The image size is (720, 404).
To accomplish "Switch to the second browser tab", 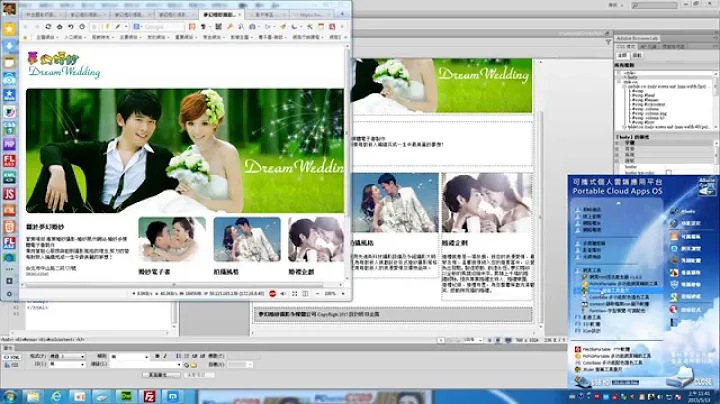I will click(x=87, y=15).
